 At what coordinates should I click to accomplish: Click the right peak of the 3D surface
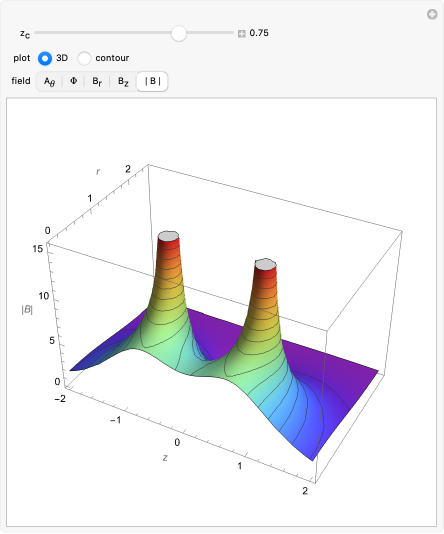266,264
